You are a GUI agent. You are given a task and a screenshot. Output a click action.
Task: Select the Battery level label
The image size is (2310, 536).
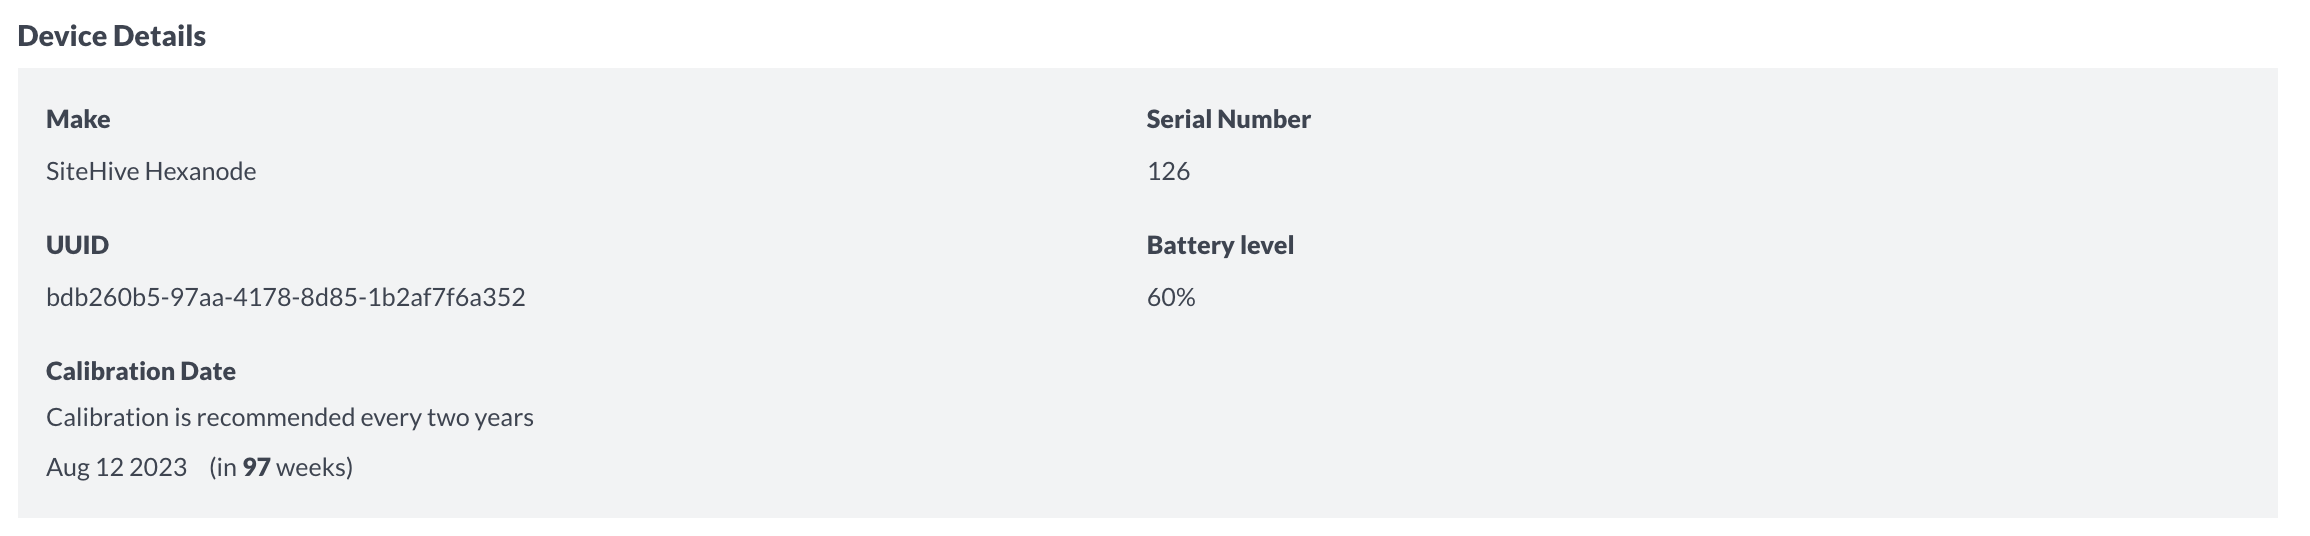click(1220, 245)
